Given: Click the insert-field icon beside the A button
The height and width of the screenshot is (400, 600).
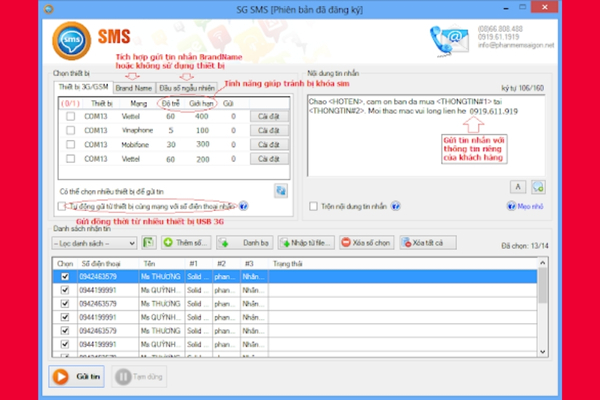Looking at the screenshot, I should [x=538, y=186].
